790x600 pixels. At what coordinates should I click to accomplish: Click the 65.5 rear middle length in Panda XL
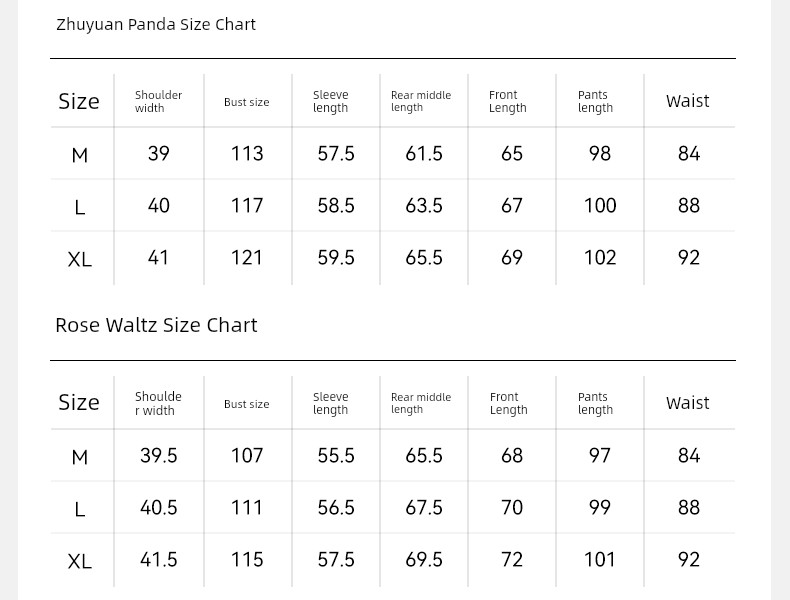pyautogui.click(x=424, y=257)
